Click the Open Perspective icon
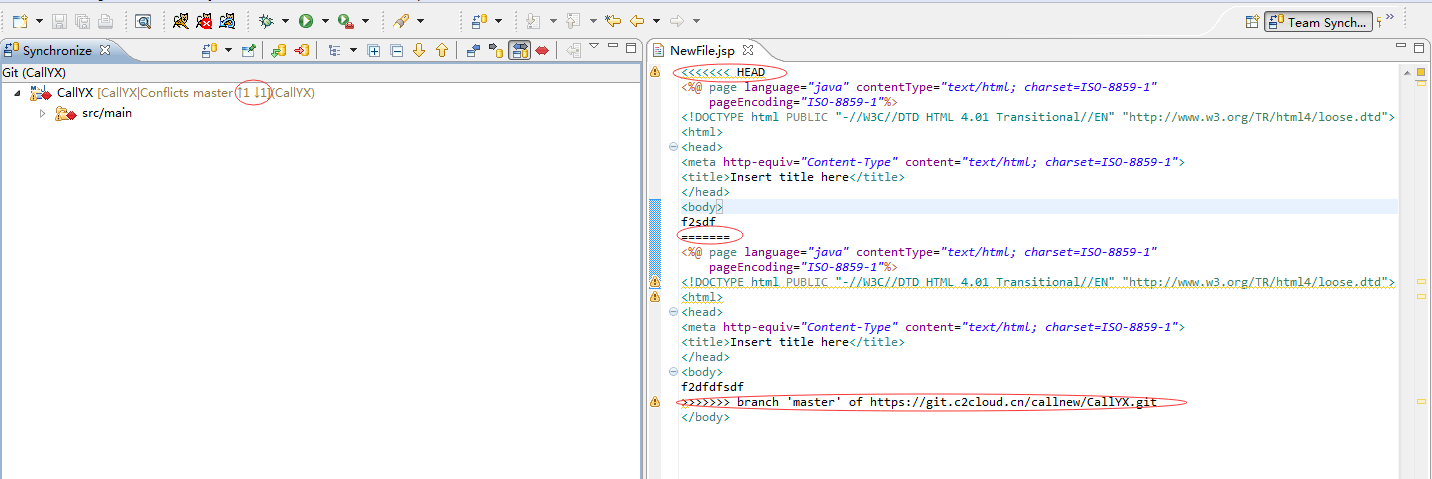 point(1252,21)
